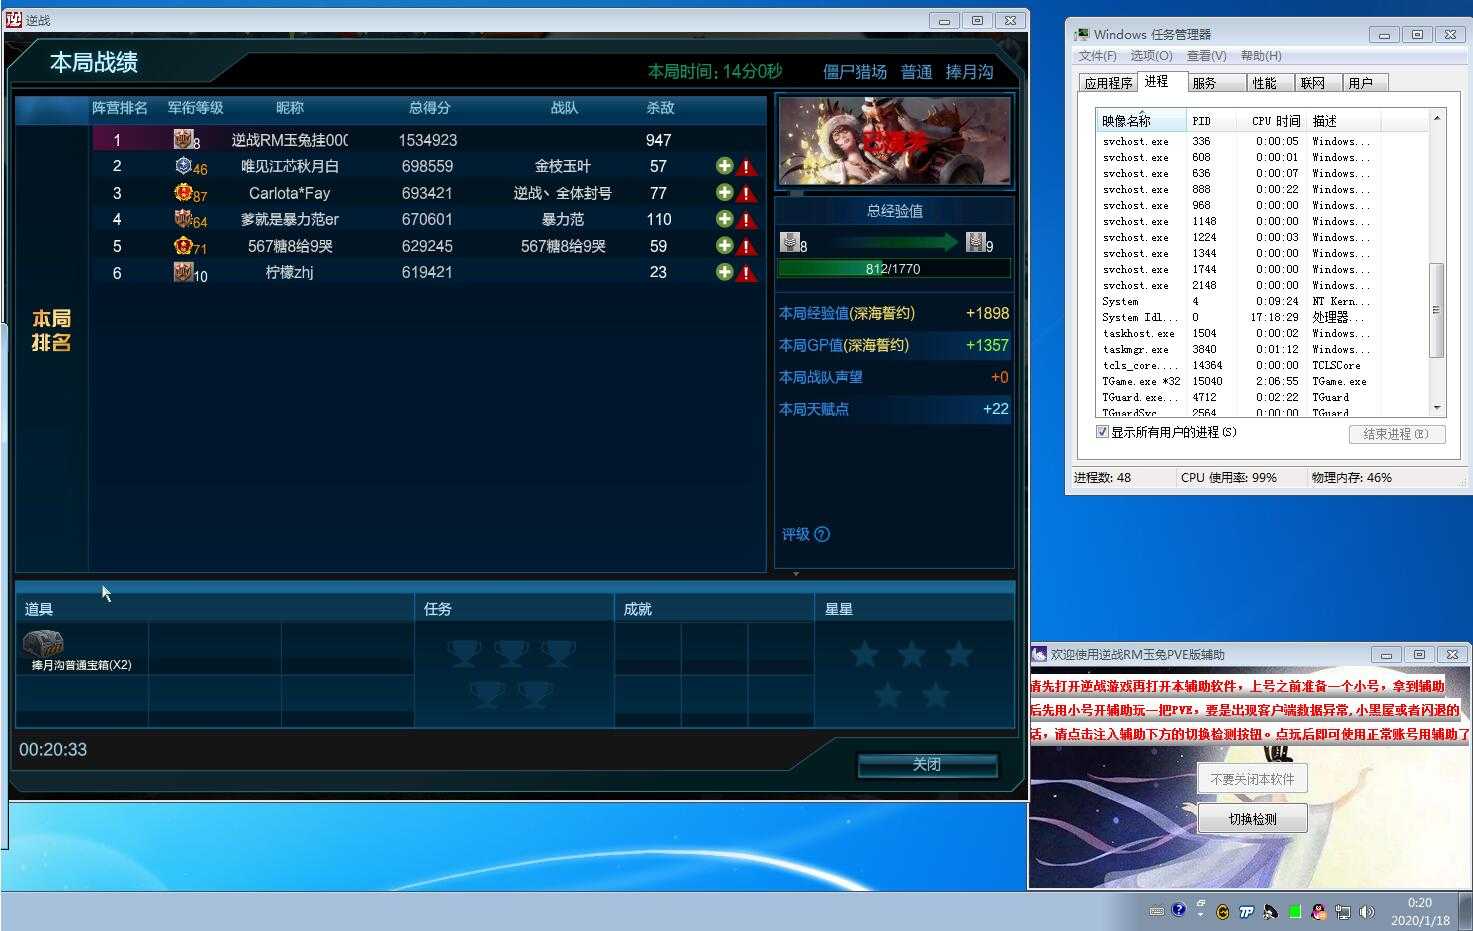
Task: Click the volume speaker tray icon
Action: (1367, 912)
